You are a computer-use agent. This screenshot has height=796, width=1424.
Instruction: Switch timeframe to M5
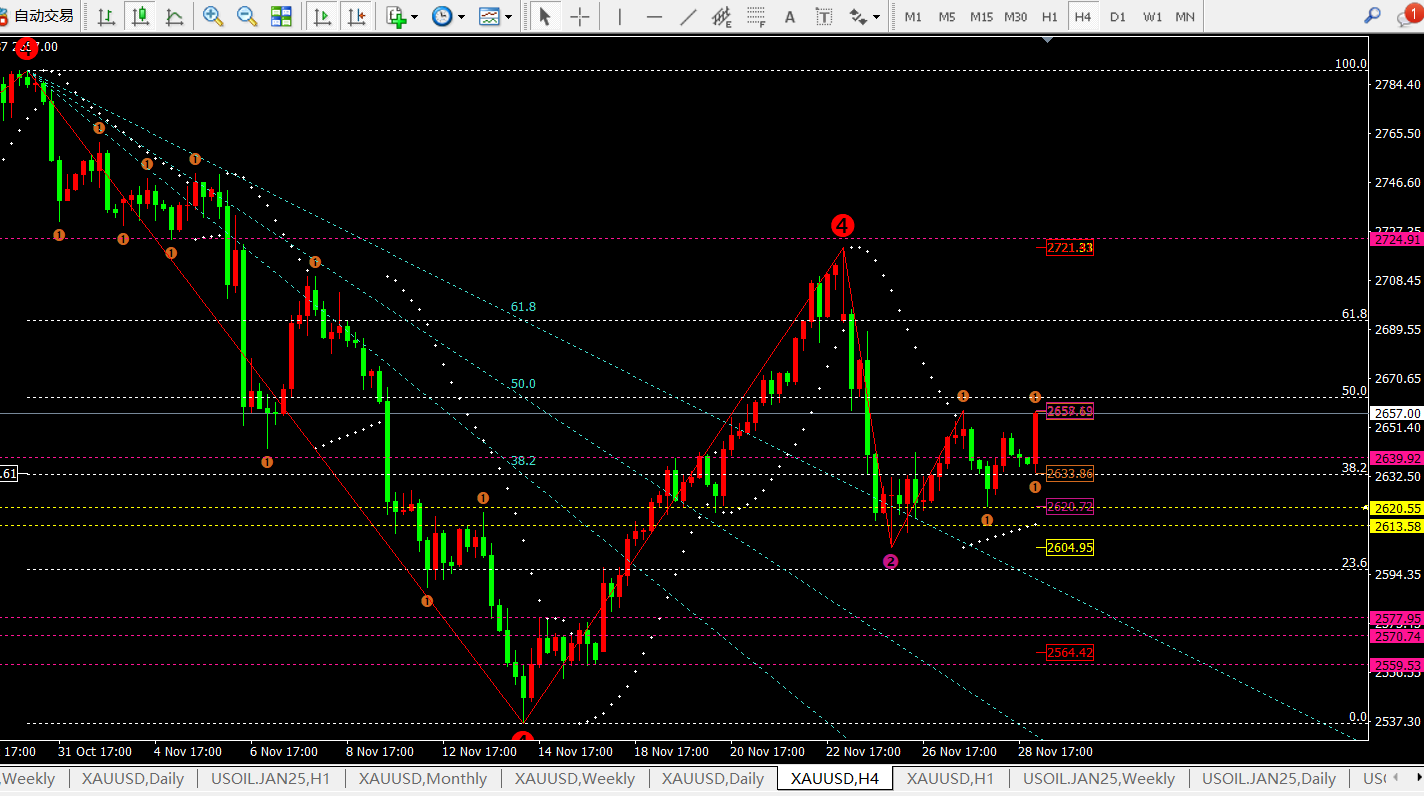point(947,16)
